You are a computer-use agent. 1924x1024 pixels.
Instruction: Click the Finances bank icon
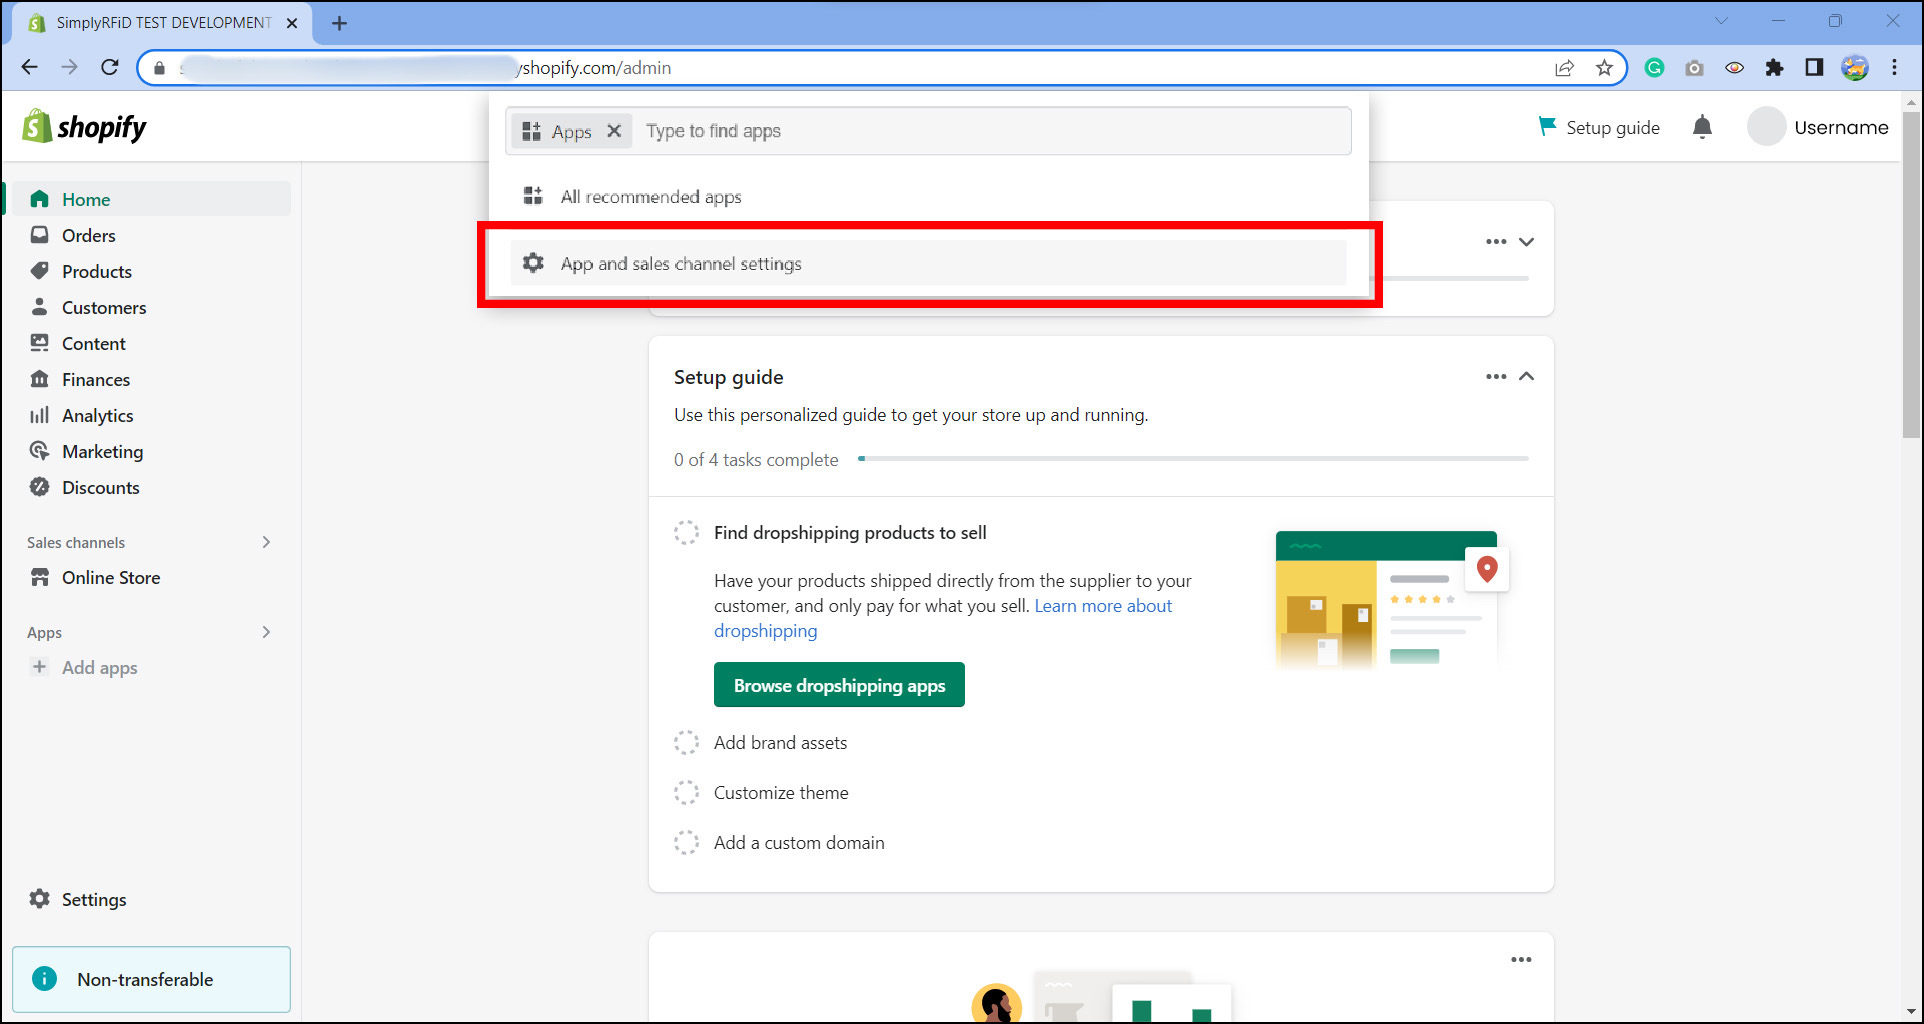(x=40, y=379)
